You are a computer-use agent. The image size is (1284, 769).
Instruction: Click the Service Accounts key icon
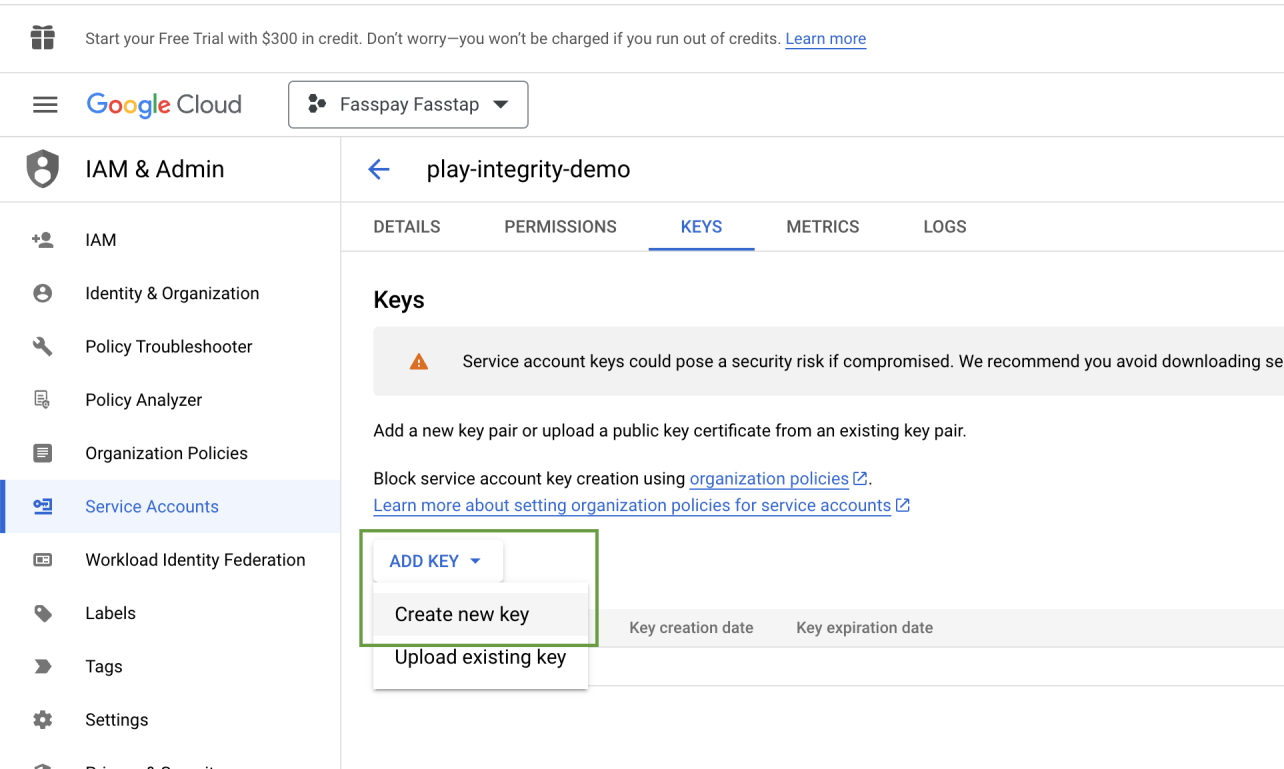(42, 506)
